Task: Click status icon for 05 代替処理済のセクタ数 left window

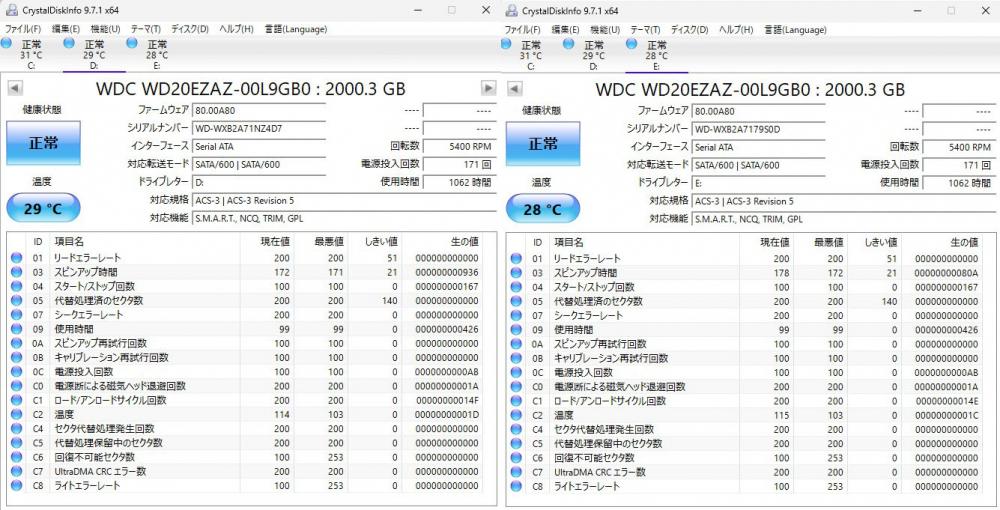Action: coord(17,300)
